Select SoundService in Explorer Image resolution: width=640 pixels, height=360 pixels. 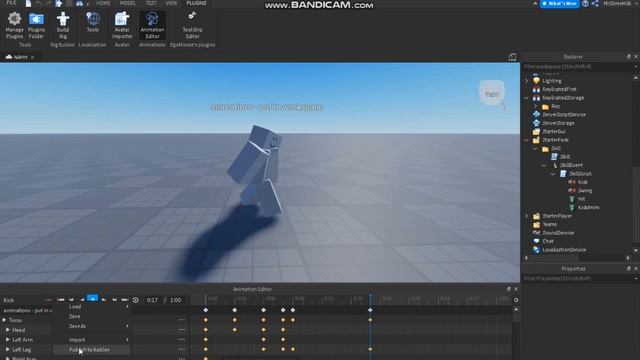coord(558,233)
